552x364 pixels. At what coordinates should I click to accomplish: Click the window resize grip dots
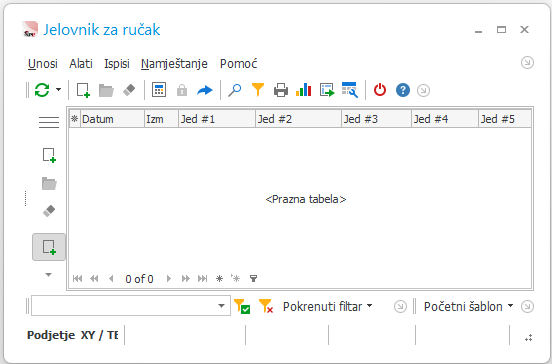coord(528,338)
